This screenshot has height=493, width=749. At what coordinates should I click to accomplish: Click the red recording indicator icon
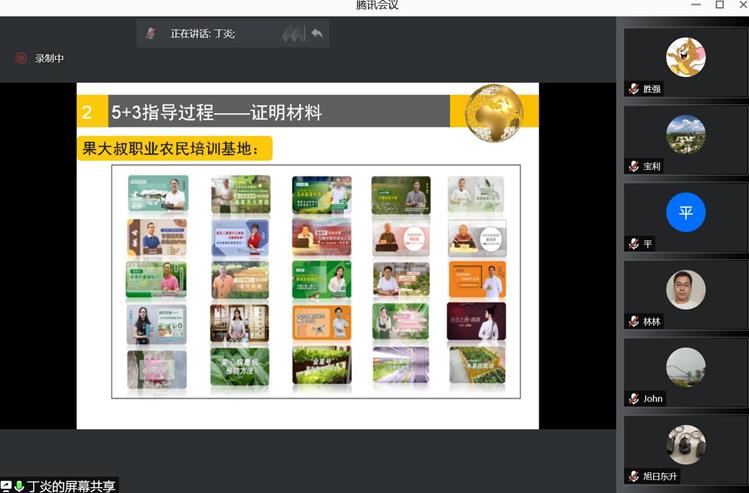[x=20, y=58]
